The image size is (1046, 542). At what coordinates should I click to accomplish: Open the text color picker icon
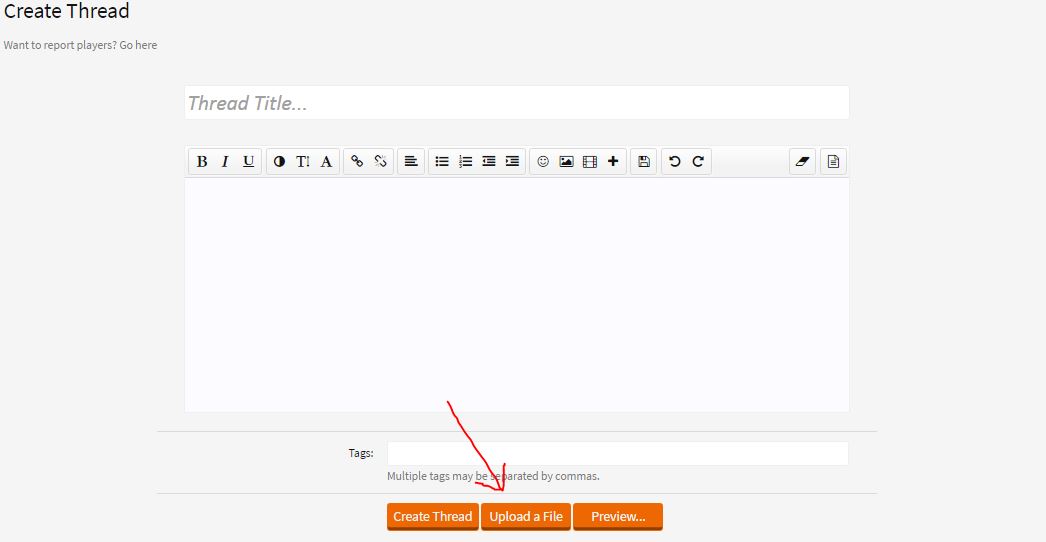point(280,162)
